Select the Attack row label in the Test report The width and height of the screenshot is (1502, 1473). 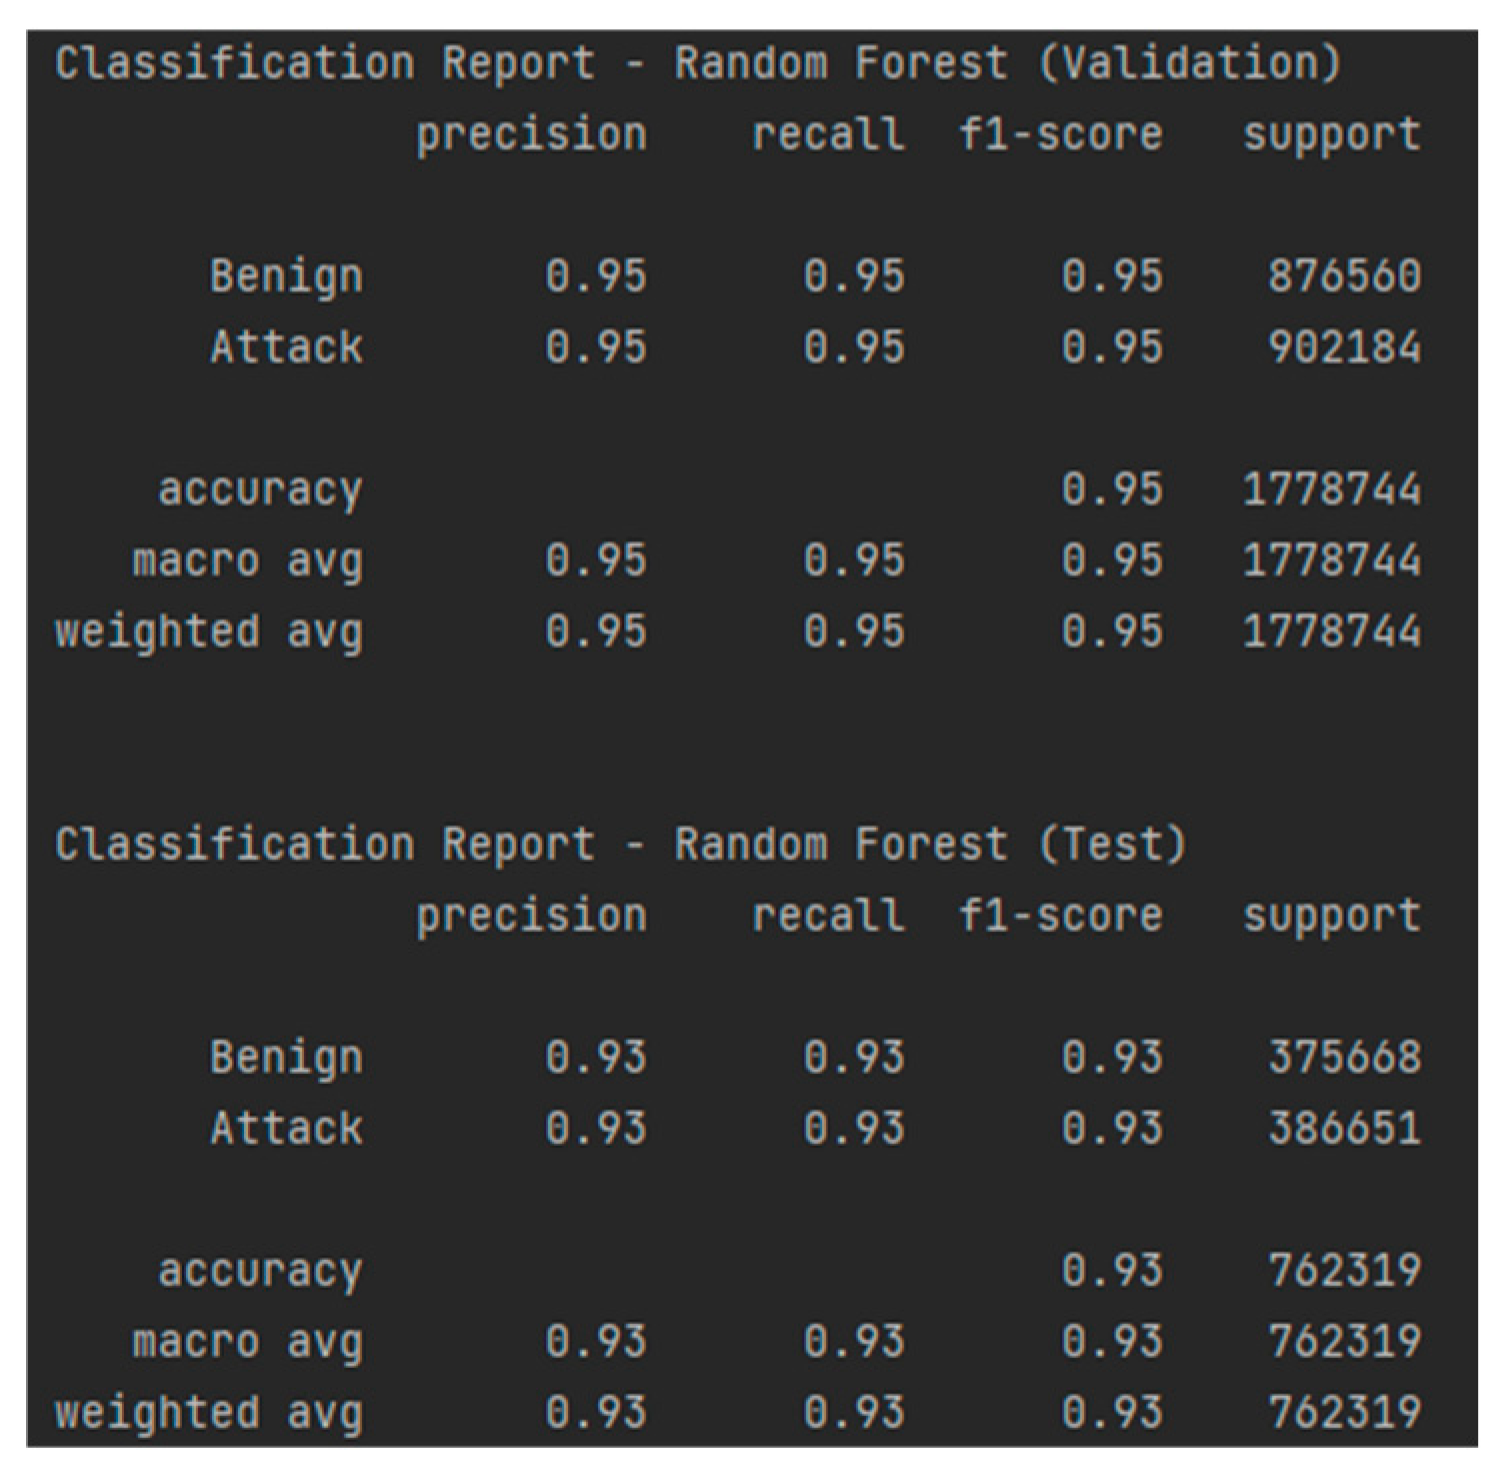[286, 1129]
